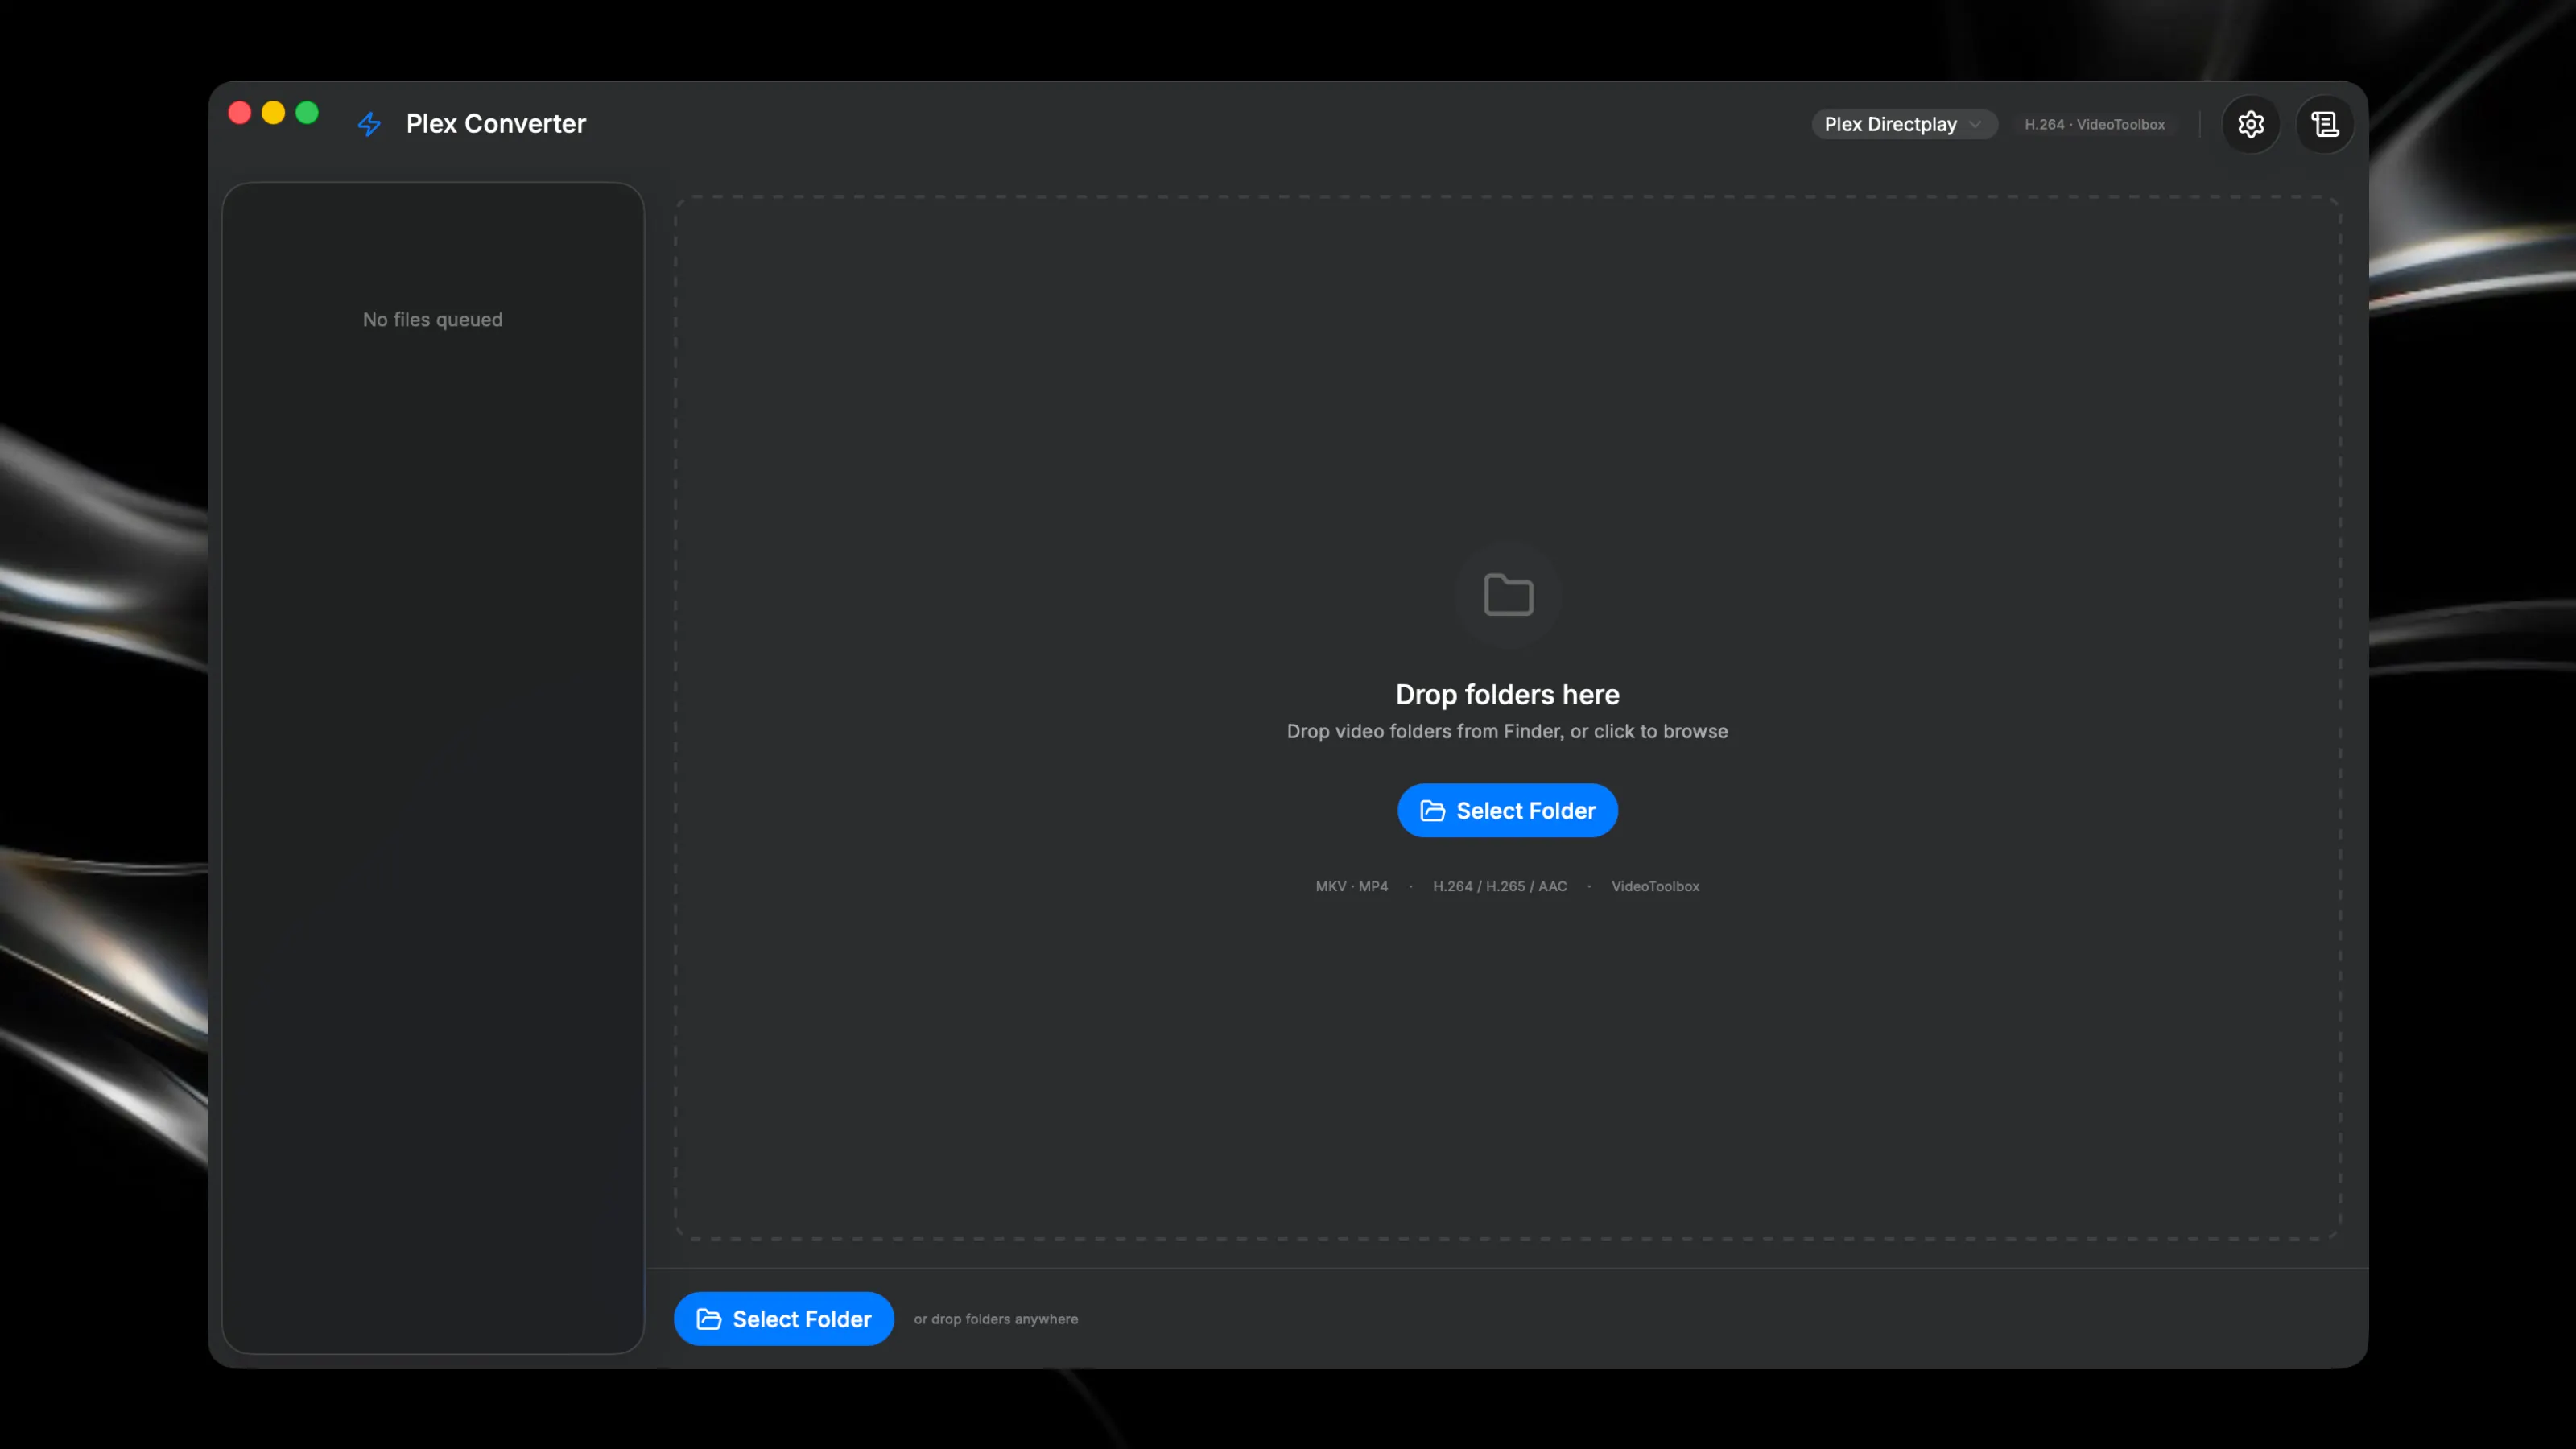
Task: Open the log scroll icon
Action: 2324,124
